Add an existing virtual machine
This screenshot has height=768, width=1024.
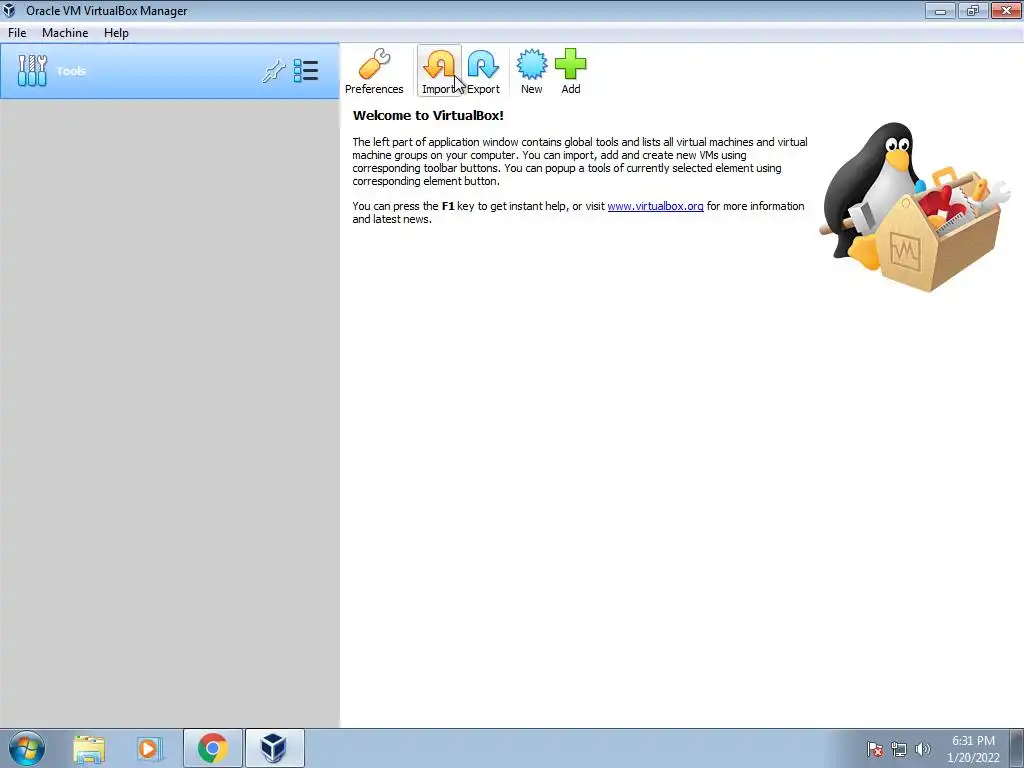(571, 71)
